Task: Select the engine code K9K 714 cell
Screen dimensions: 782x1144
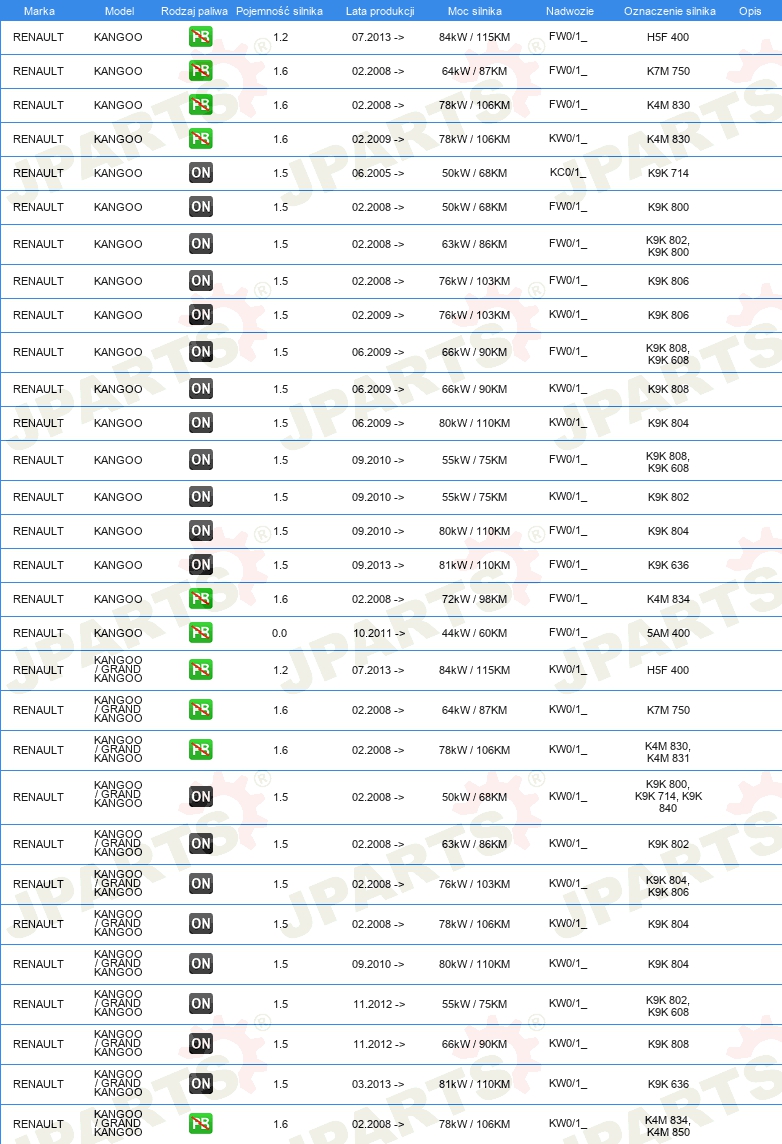Action: pyautogui.click(x=668, y=173)
